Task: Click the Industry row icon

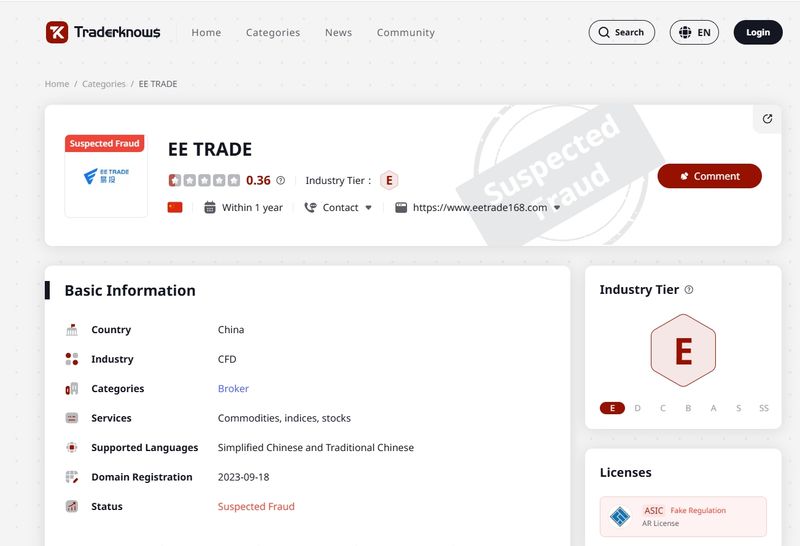Action: (x=72, y=359)
